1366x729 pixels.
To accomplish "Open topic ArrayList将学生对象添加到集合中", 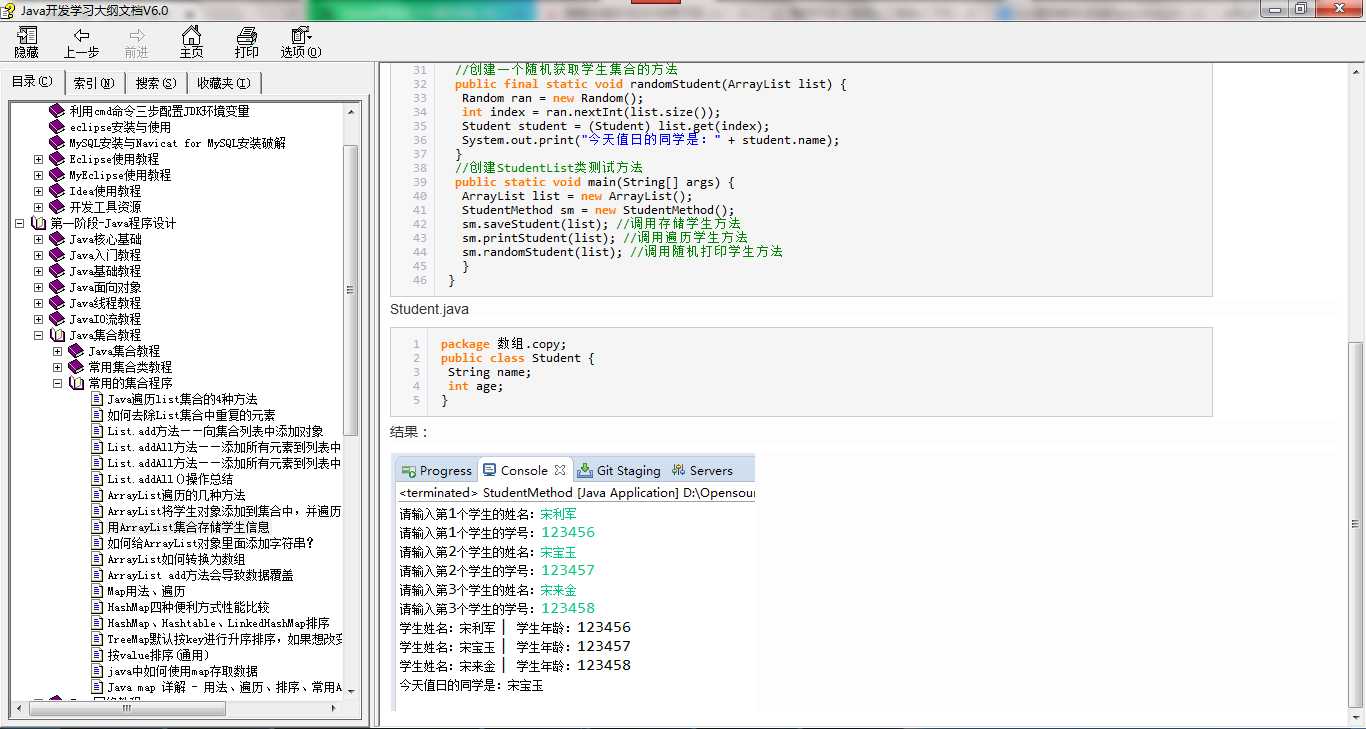I will [224, 511].
